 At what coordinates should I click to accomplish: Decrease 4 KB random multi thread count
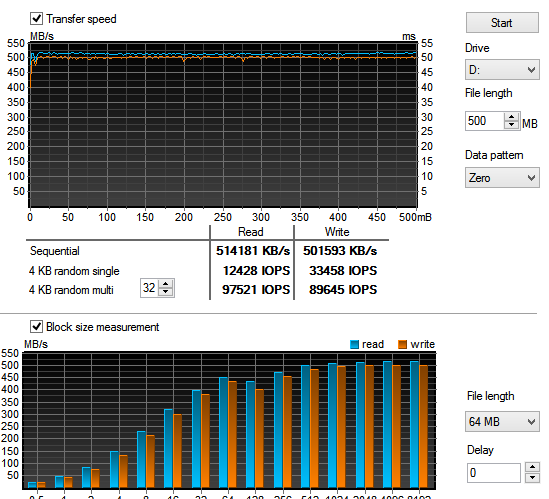coord(166,292)
